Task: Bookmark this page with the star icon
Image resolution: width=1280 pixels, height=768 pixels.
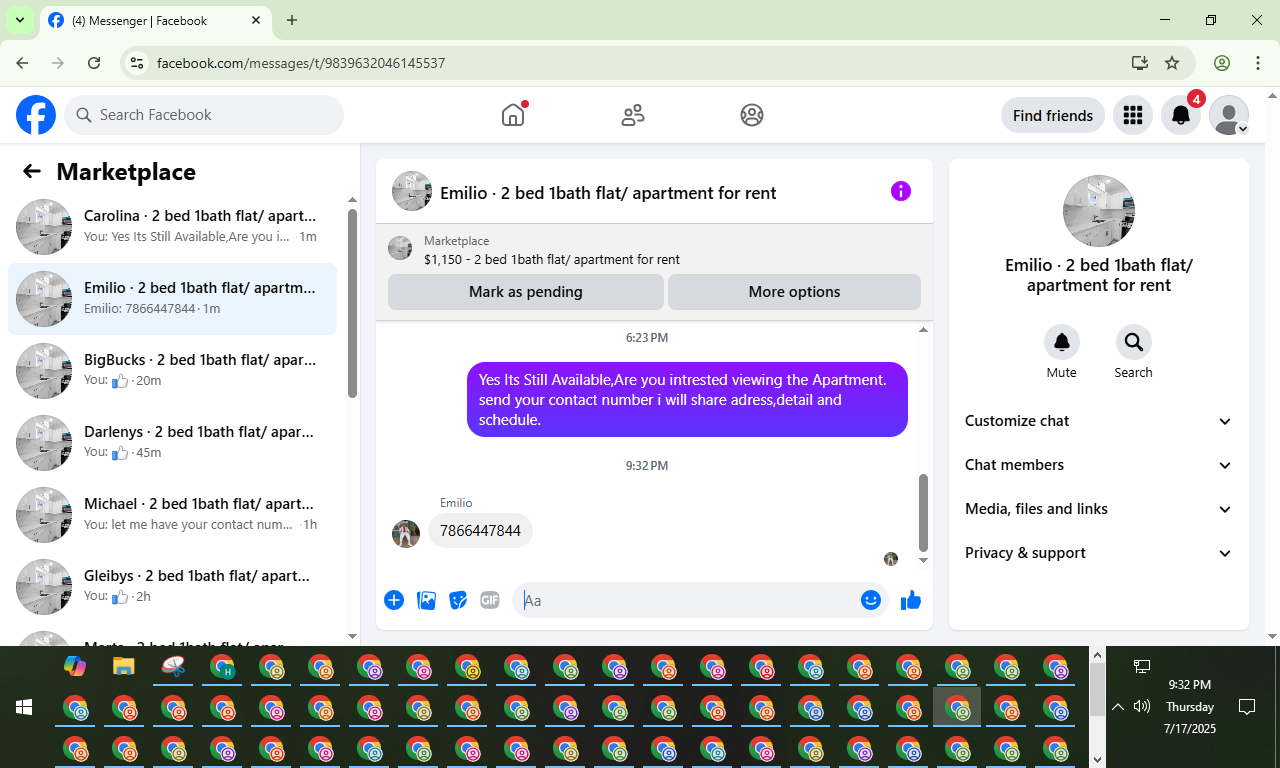Action: point(1172,63)
